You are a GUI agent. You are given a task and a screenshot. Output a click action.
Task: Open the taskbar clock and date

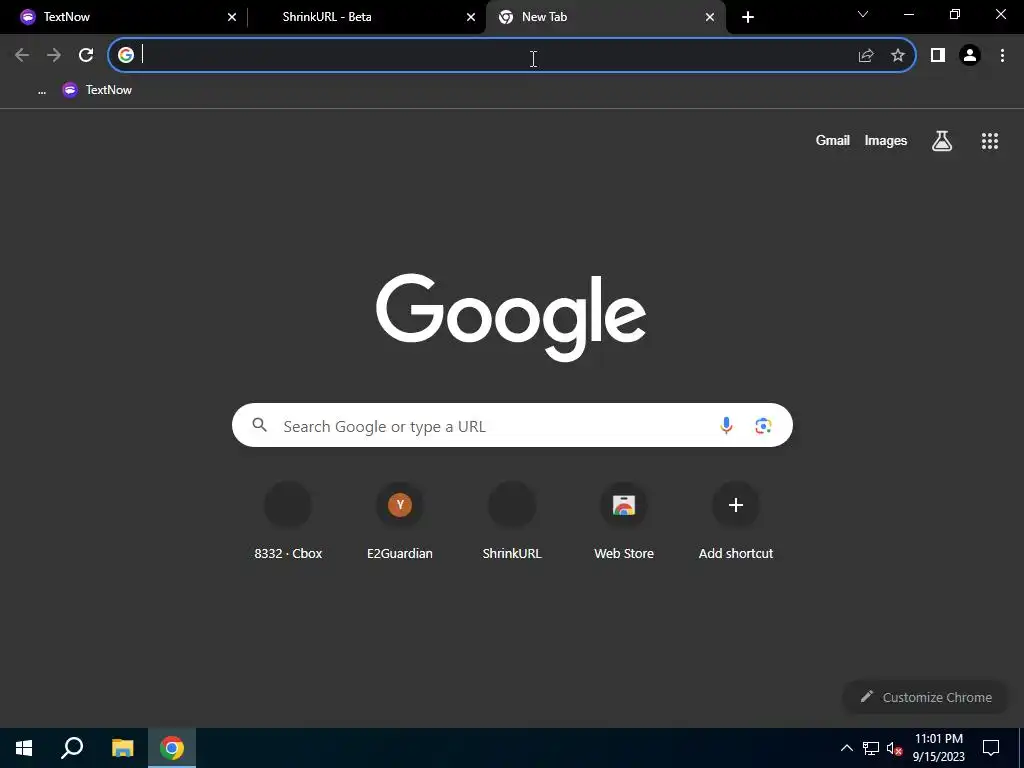click(x=938, y=748)
